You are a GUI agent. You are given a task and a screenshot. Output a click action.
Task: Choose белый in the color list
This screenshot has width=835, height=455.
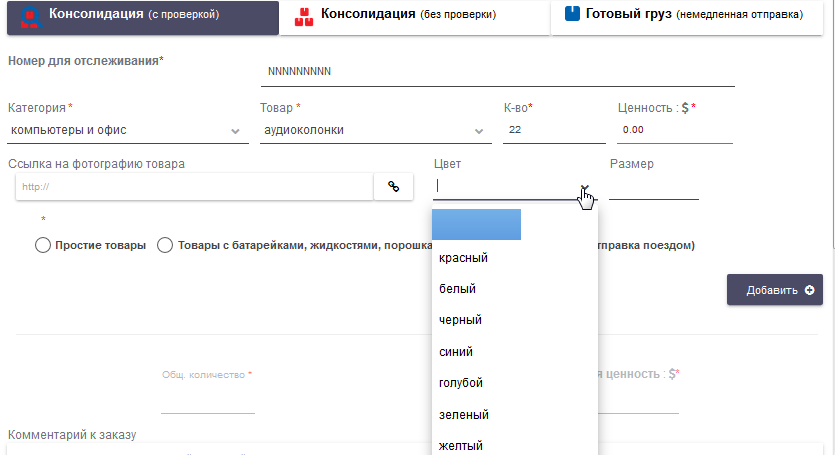(458, 289)
